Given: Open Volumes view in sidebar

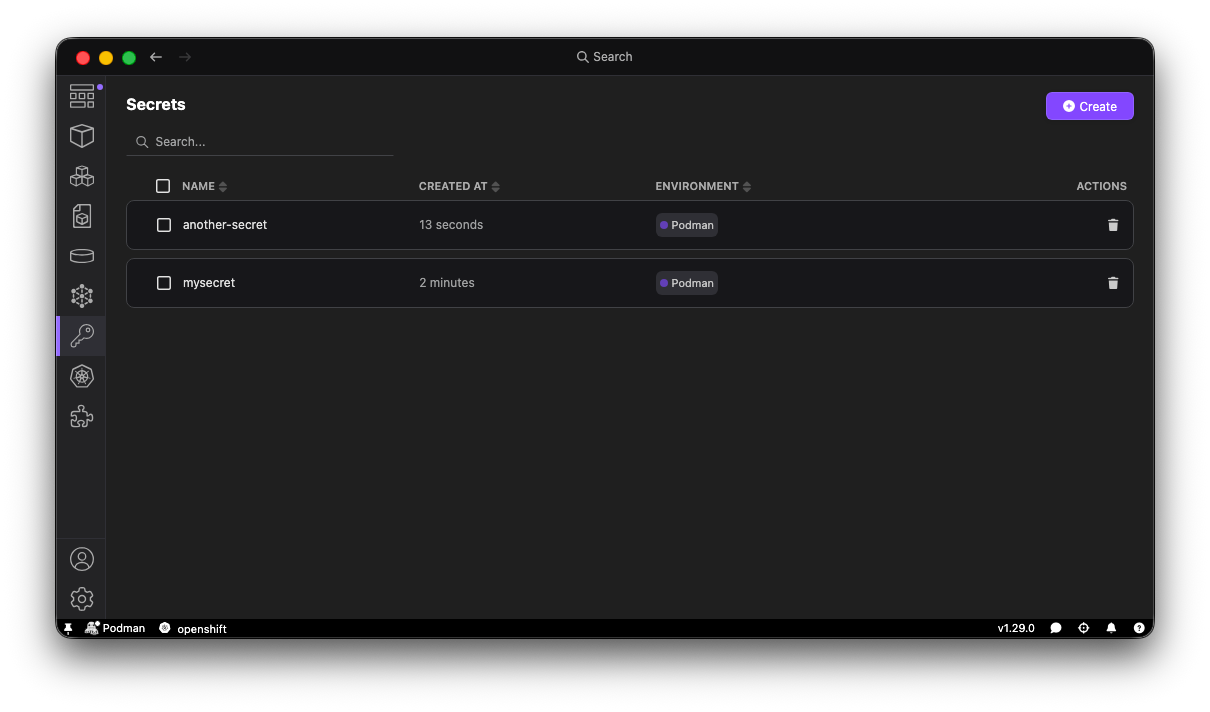Looking at the screenshot, I should (82, 256).
